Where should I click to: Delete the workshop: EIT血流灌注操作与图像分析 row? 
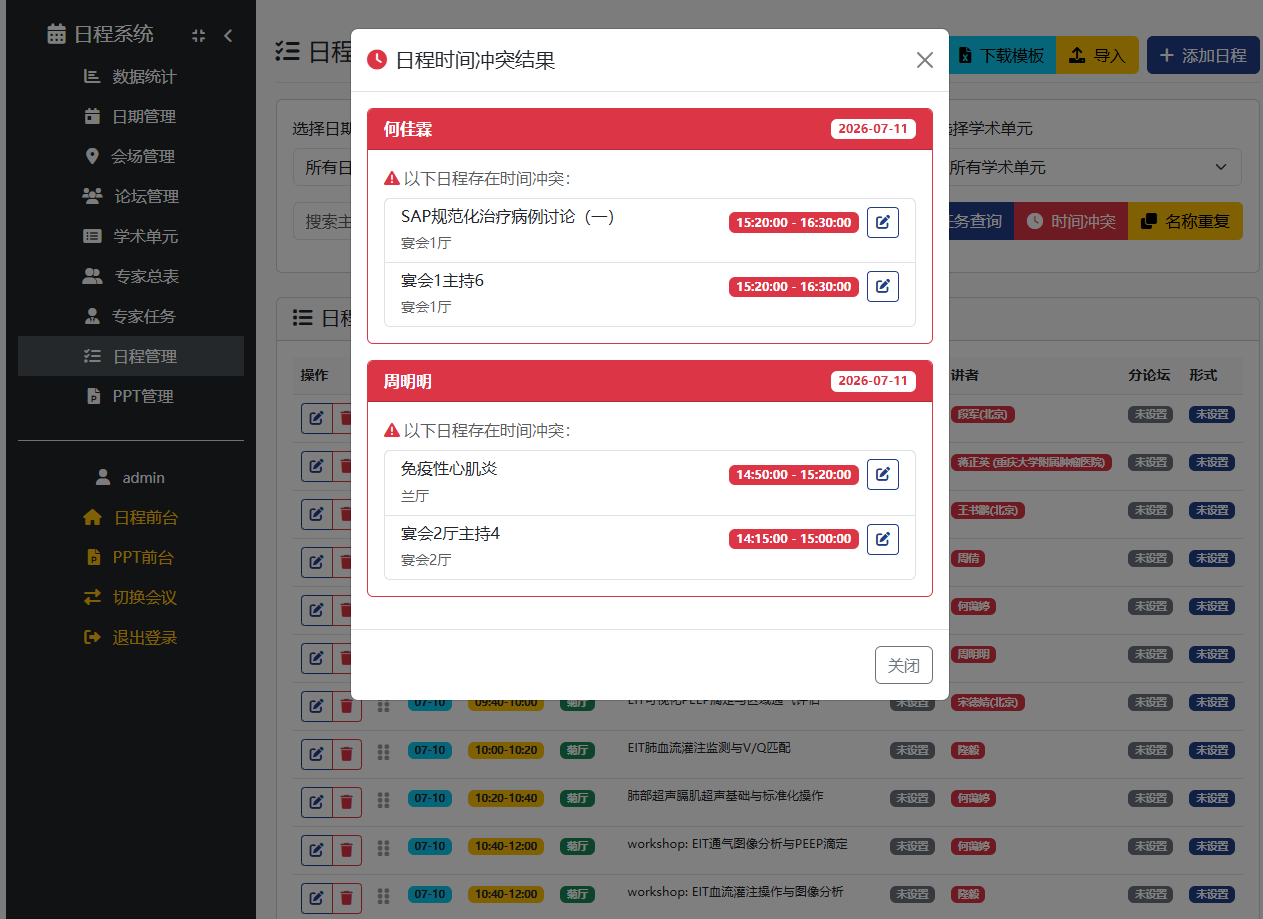tap(346, 898)
